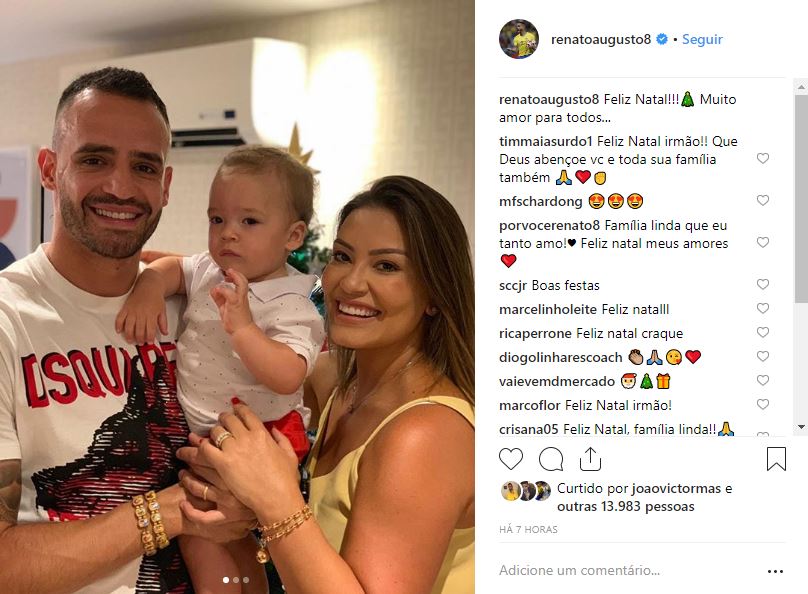Like the mfschardong comment heart
Image resolution: width=808 pixels, height=594 pixels.
763,200
